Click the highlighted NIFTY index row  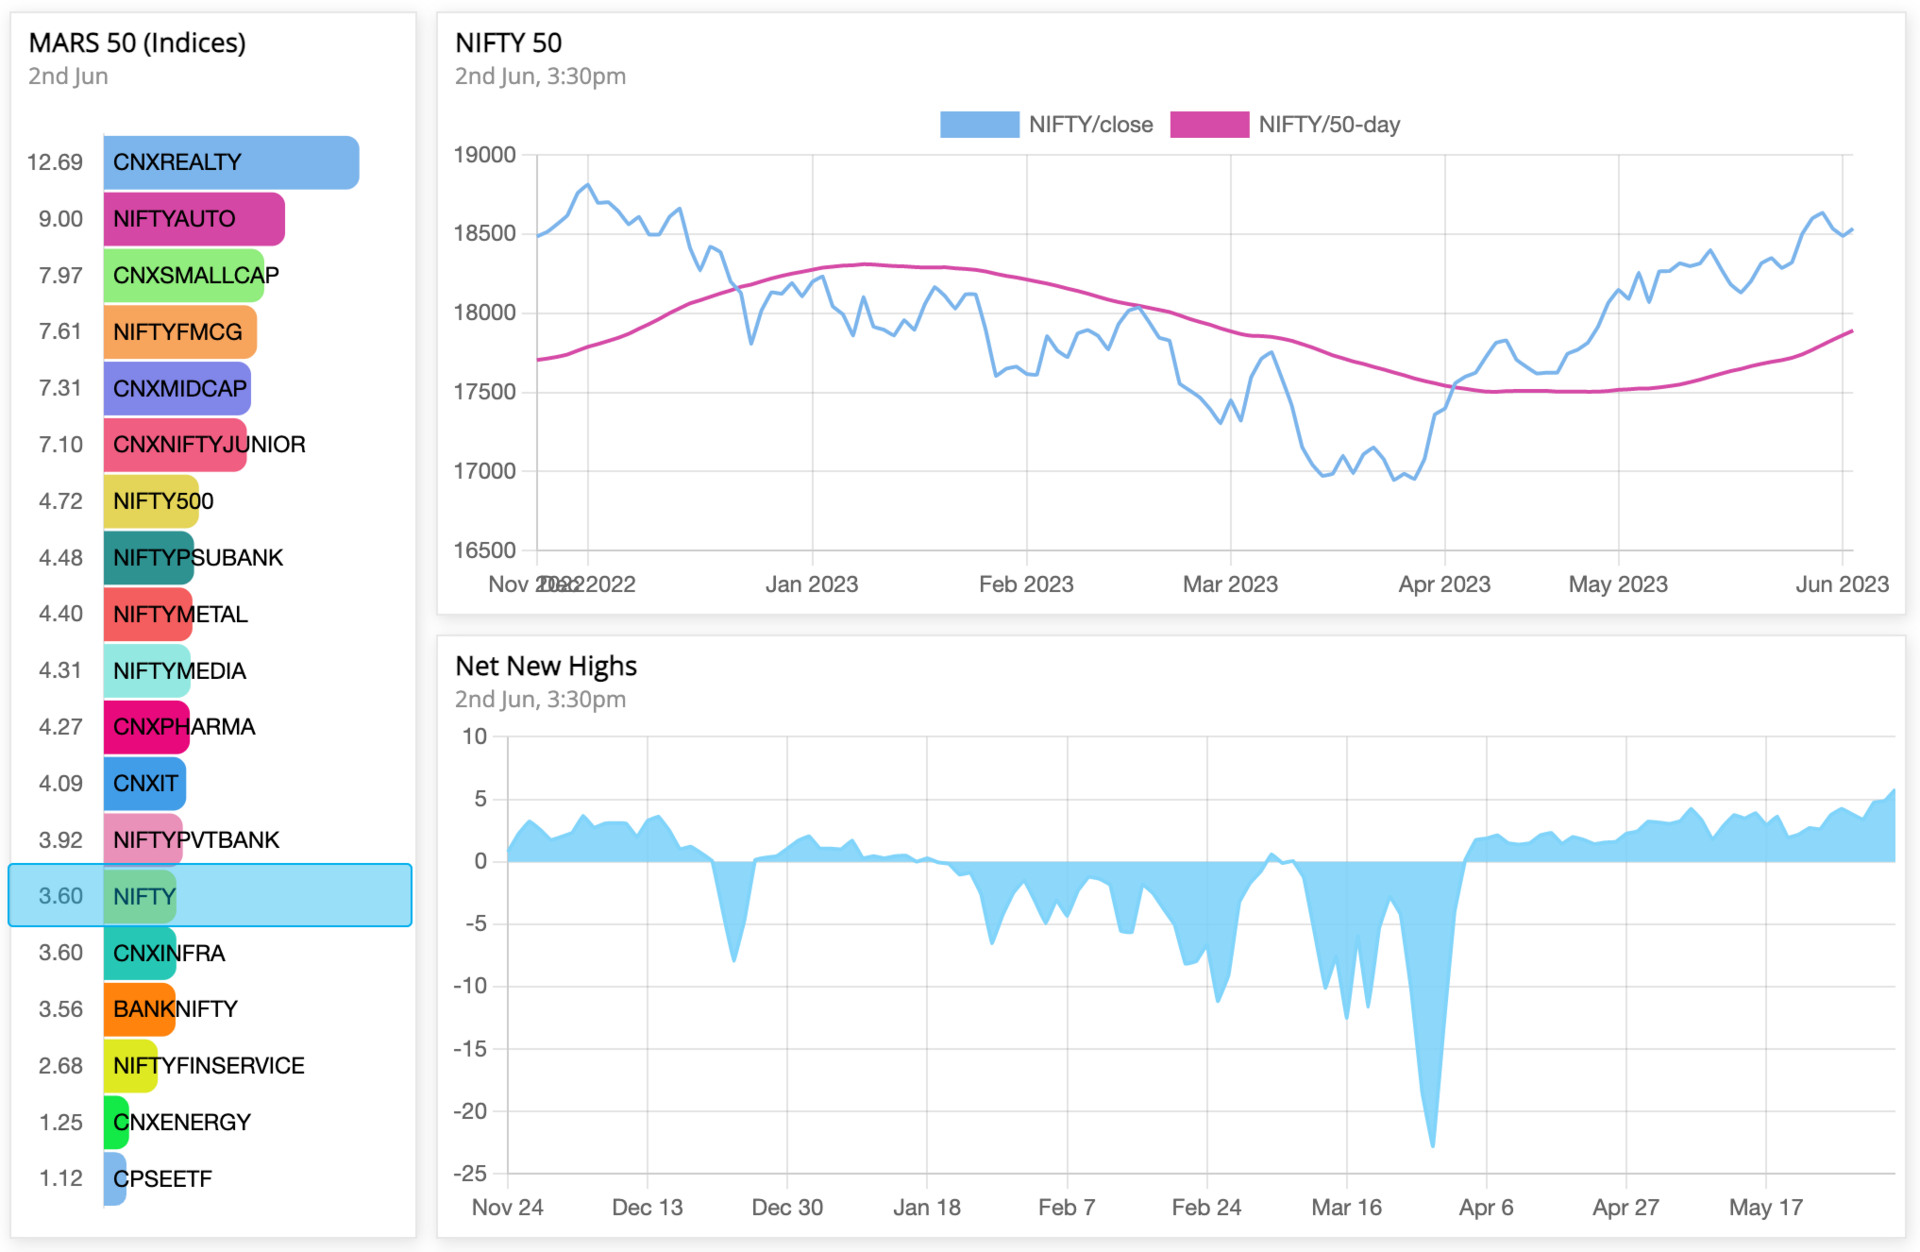click(210, 896)
